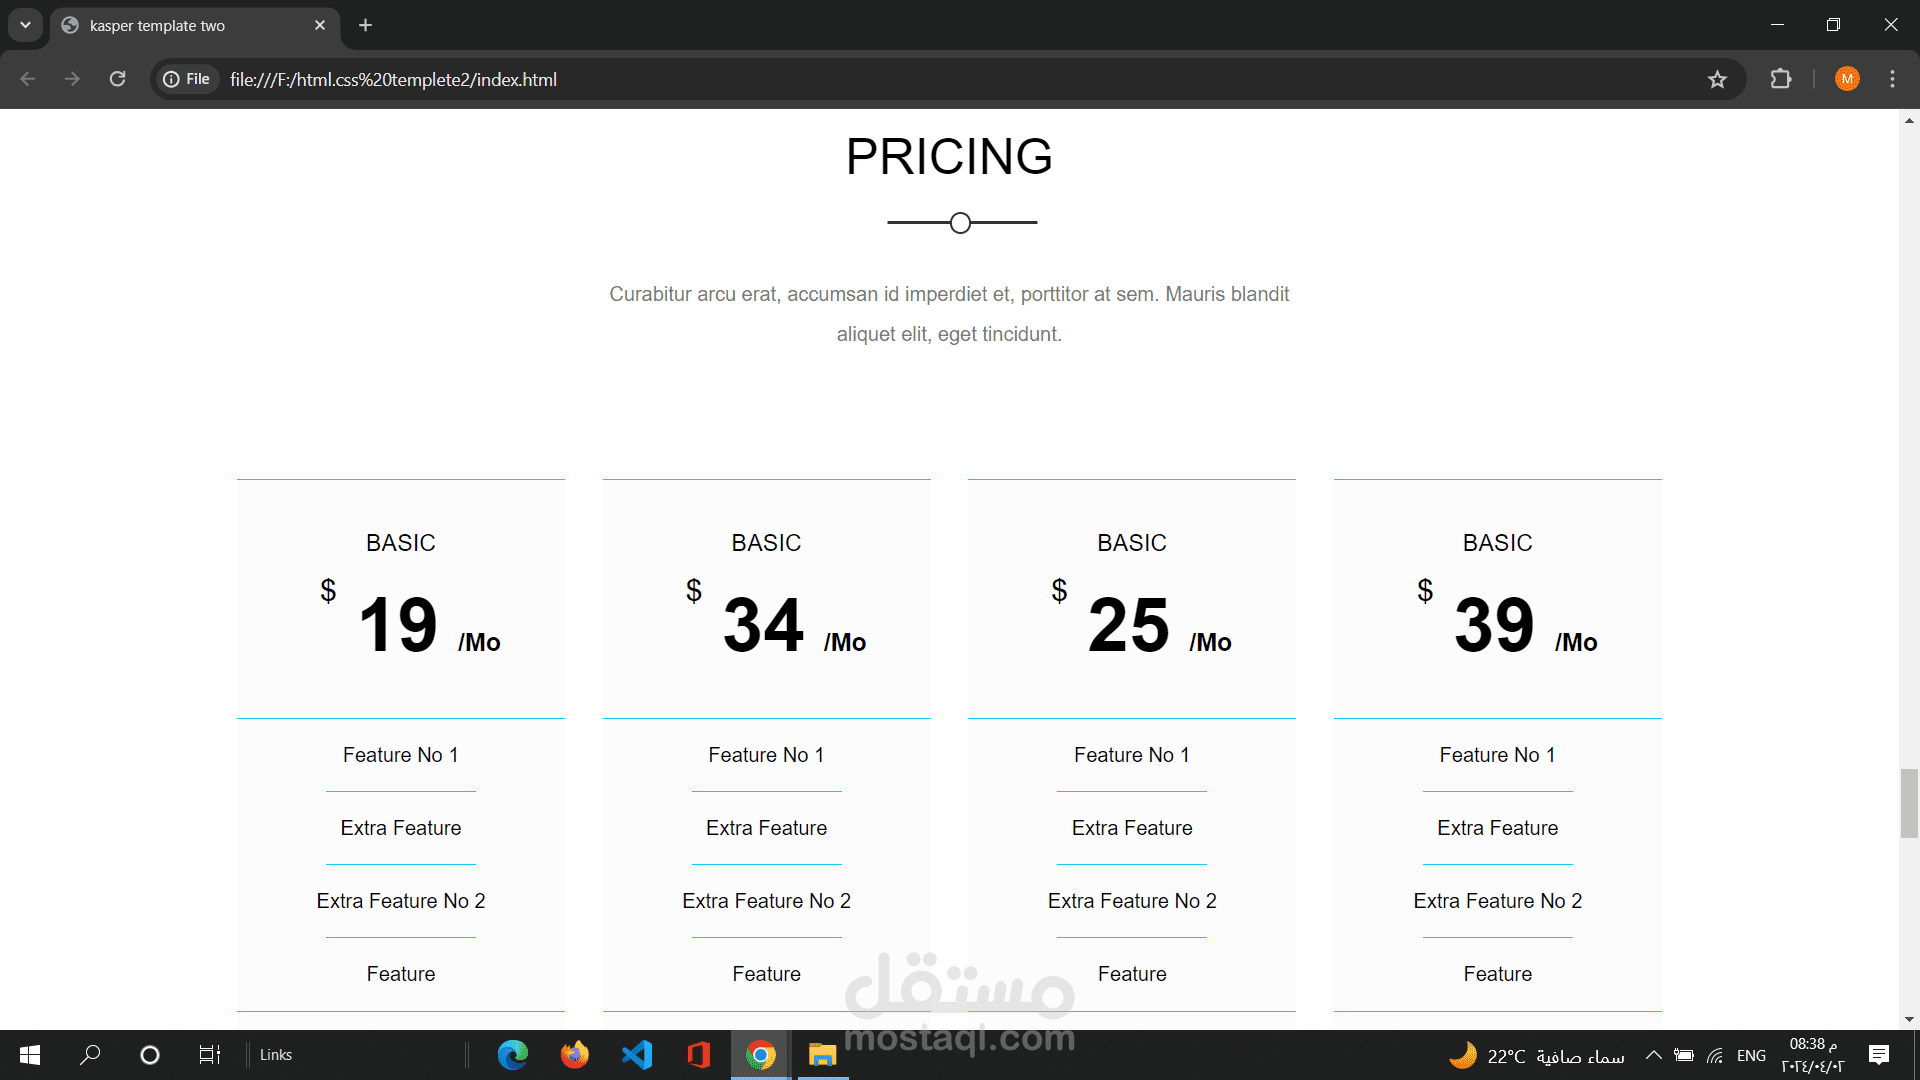Open the Chrome profile avatar M
Viewport: 1920px width, 1080px height.
pos(1847,79)
